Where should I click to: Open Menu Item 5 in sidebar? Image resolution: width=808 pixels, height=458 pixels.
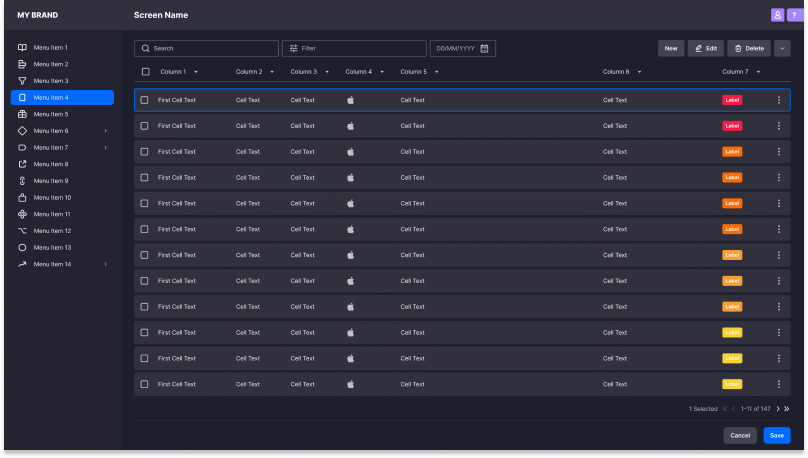[51, 114]
